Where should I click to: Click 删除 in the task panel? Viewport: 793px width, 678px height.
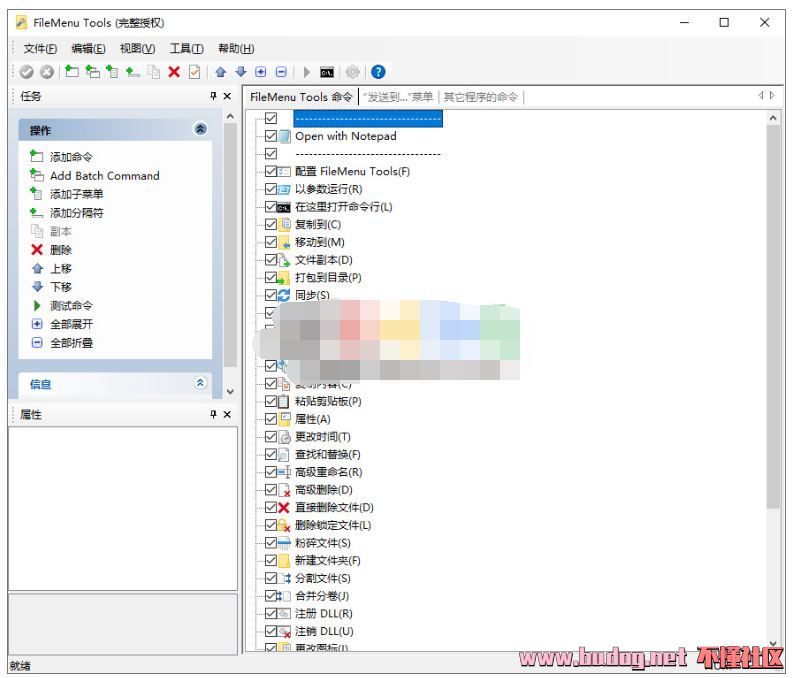(61, 250)
